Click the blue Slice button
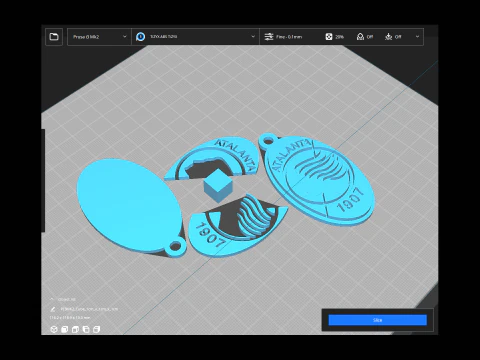Image resolution: width=480 pixels, height=360 pixels. 377,320
